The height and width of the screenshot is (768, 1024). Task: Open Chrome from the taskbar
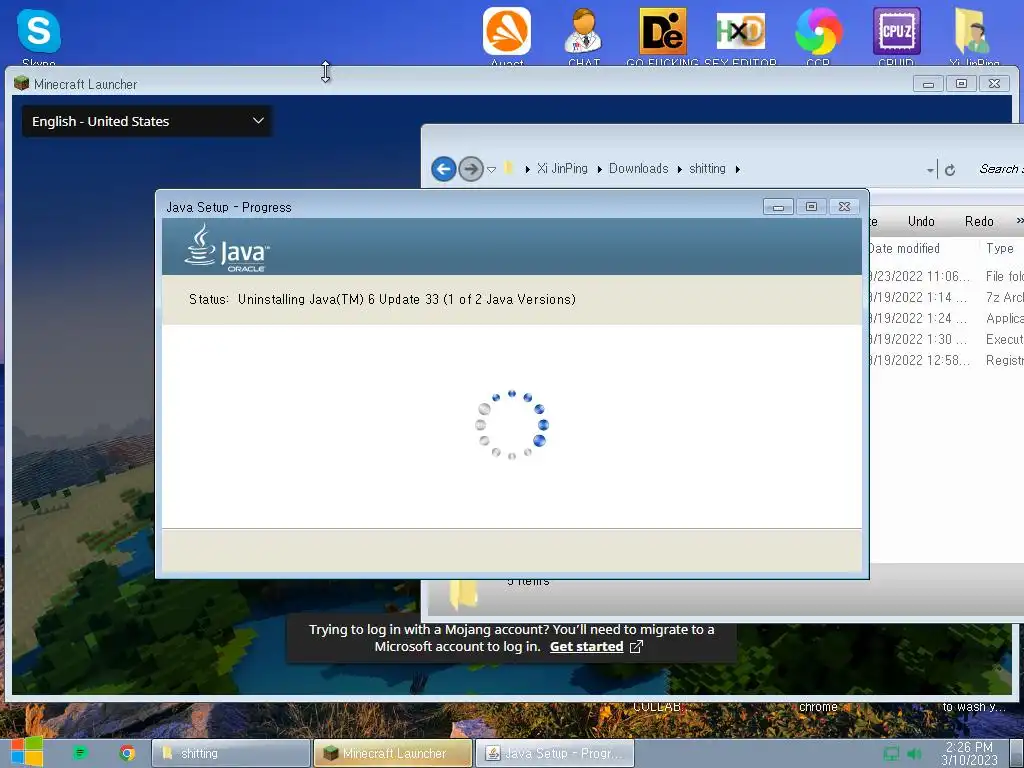[127, 753]
